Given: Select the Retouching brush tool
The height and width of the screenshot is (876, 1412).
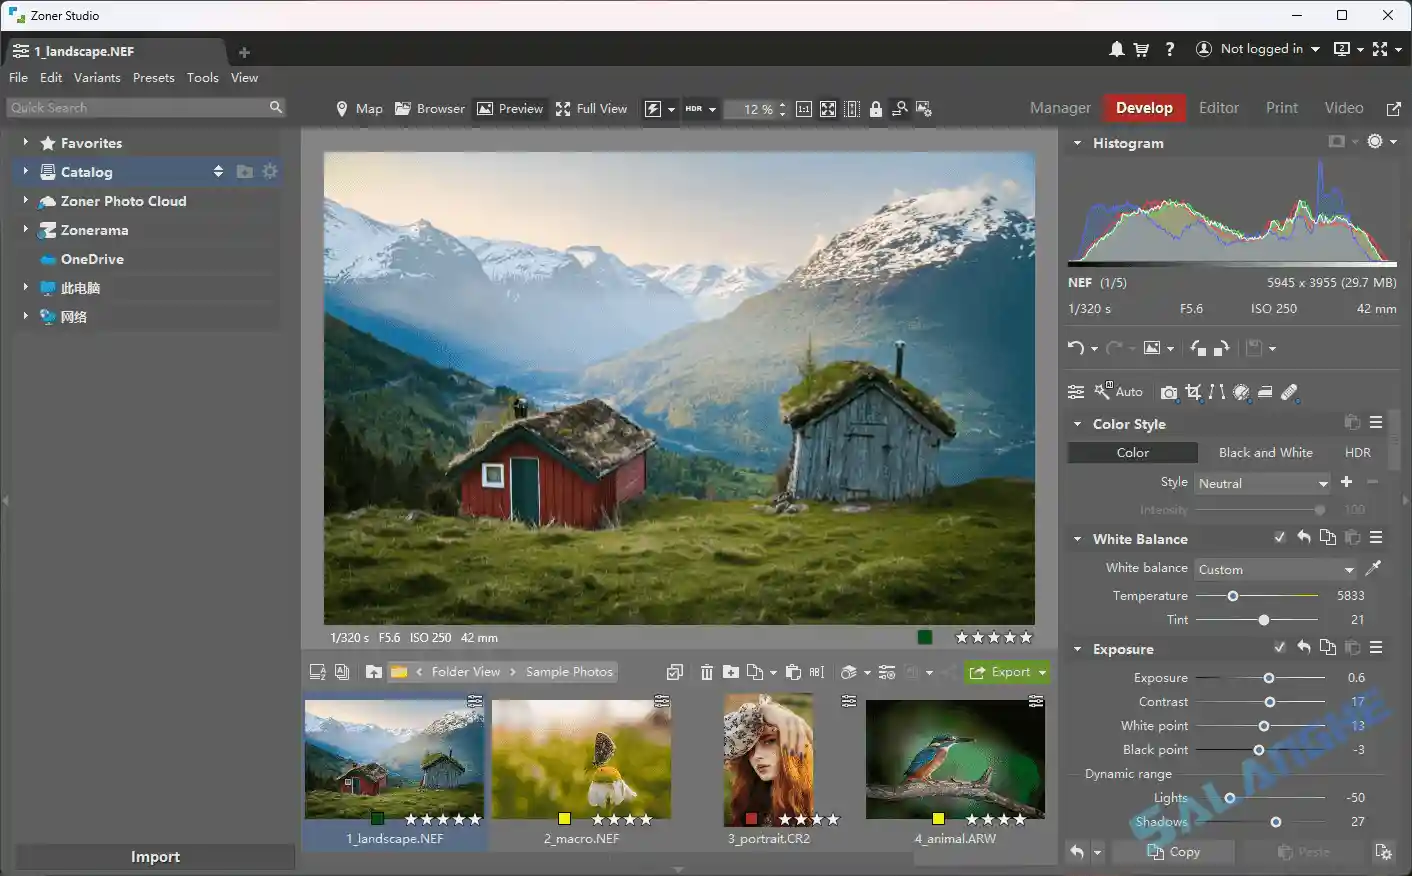Looking at the screenshot, I should click(1289, 392).
